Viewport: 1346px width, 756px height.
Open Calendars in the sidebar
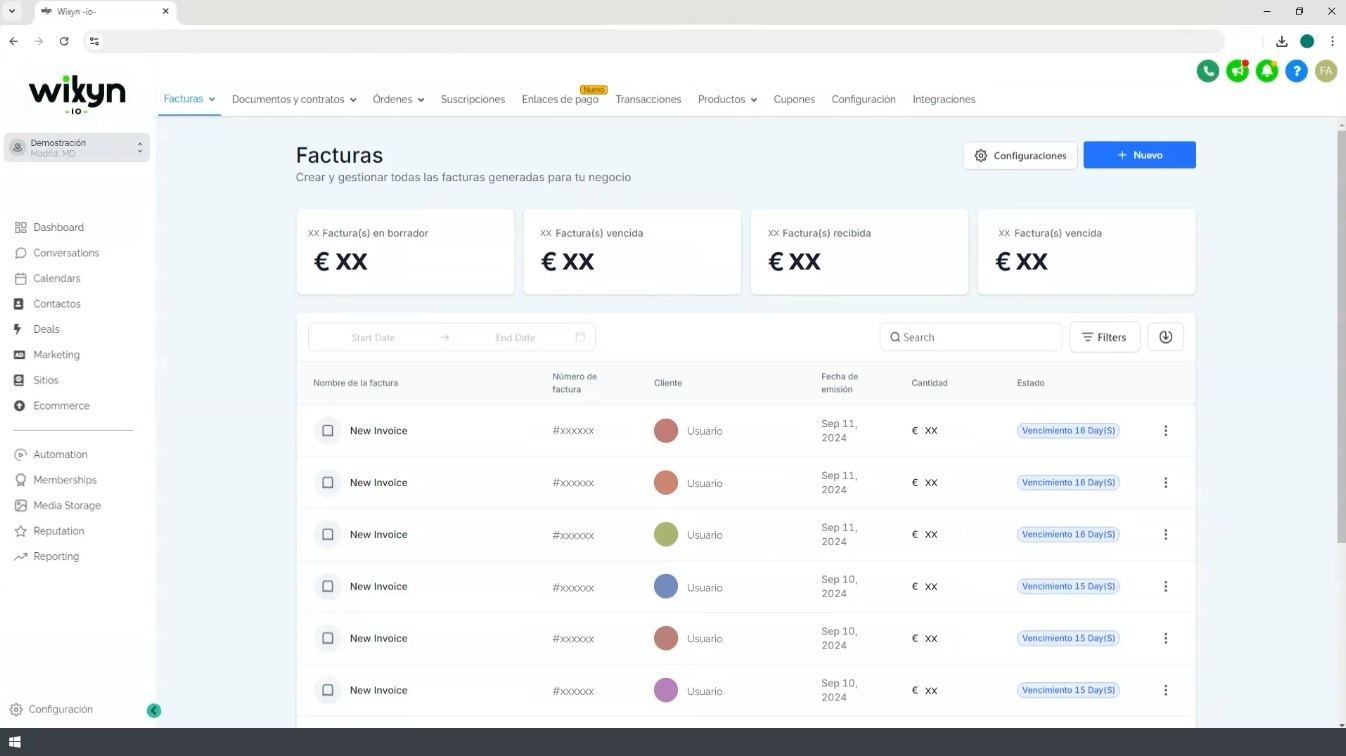[x=57, y=279]
